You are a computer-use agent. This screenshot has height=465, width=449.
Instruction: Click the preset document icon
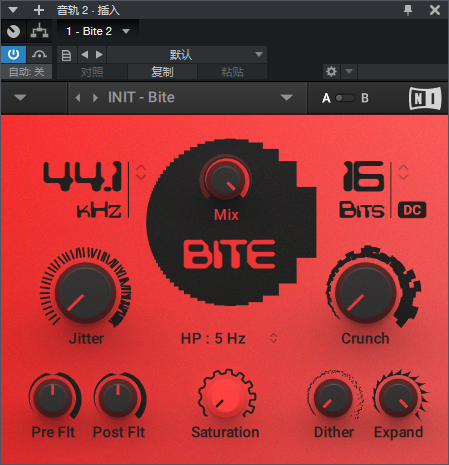[x=66, y=55]
